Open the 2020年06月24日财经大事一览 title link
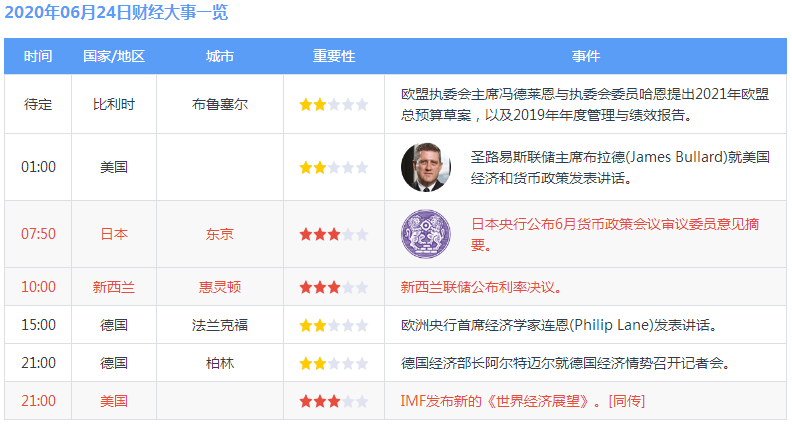The image size is (792, 427). pyautogui.click(x=115, y=13)
